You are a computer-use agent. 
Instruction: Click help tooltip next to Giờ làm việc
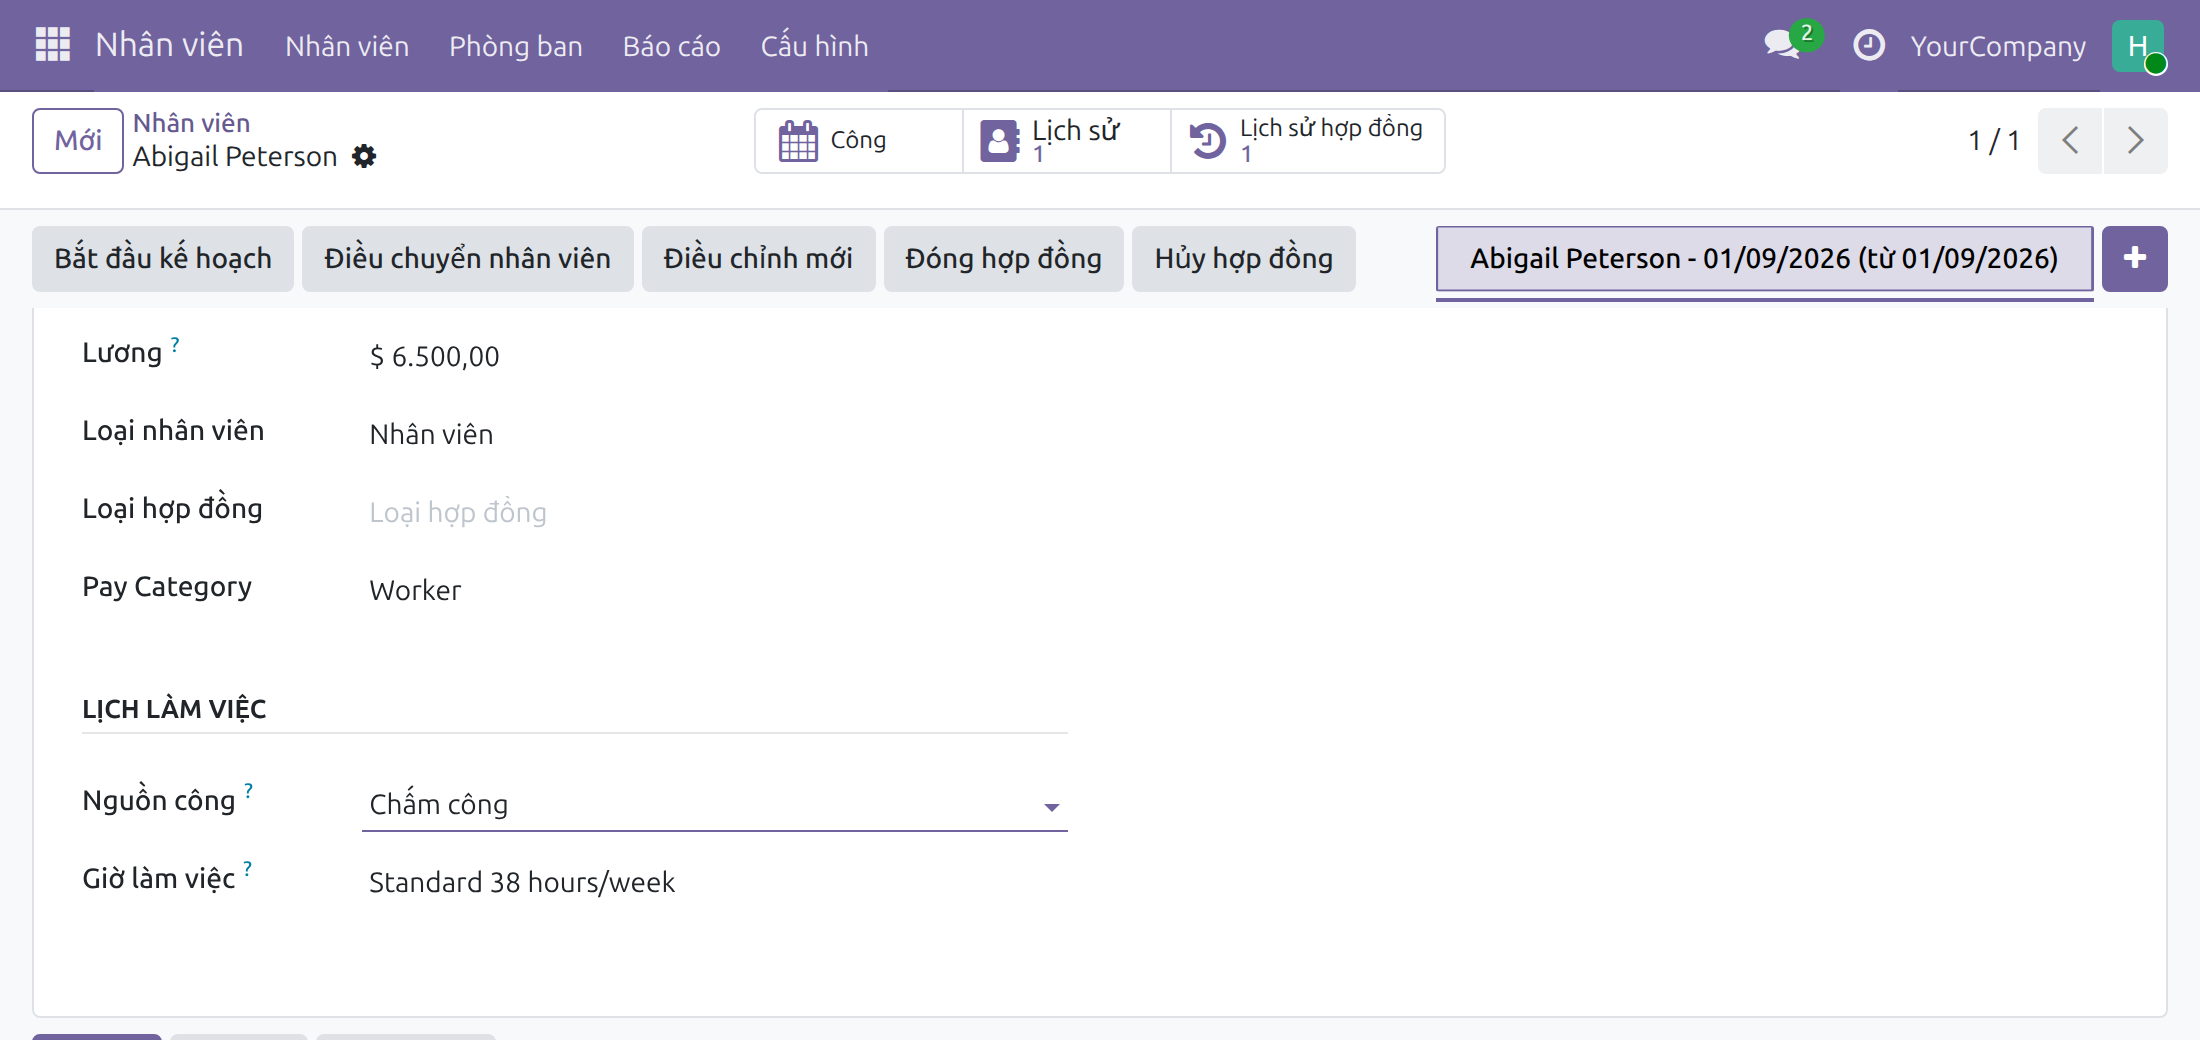tap(247, 869)
